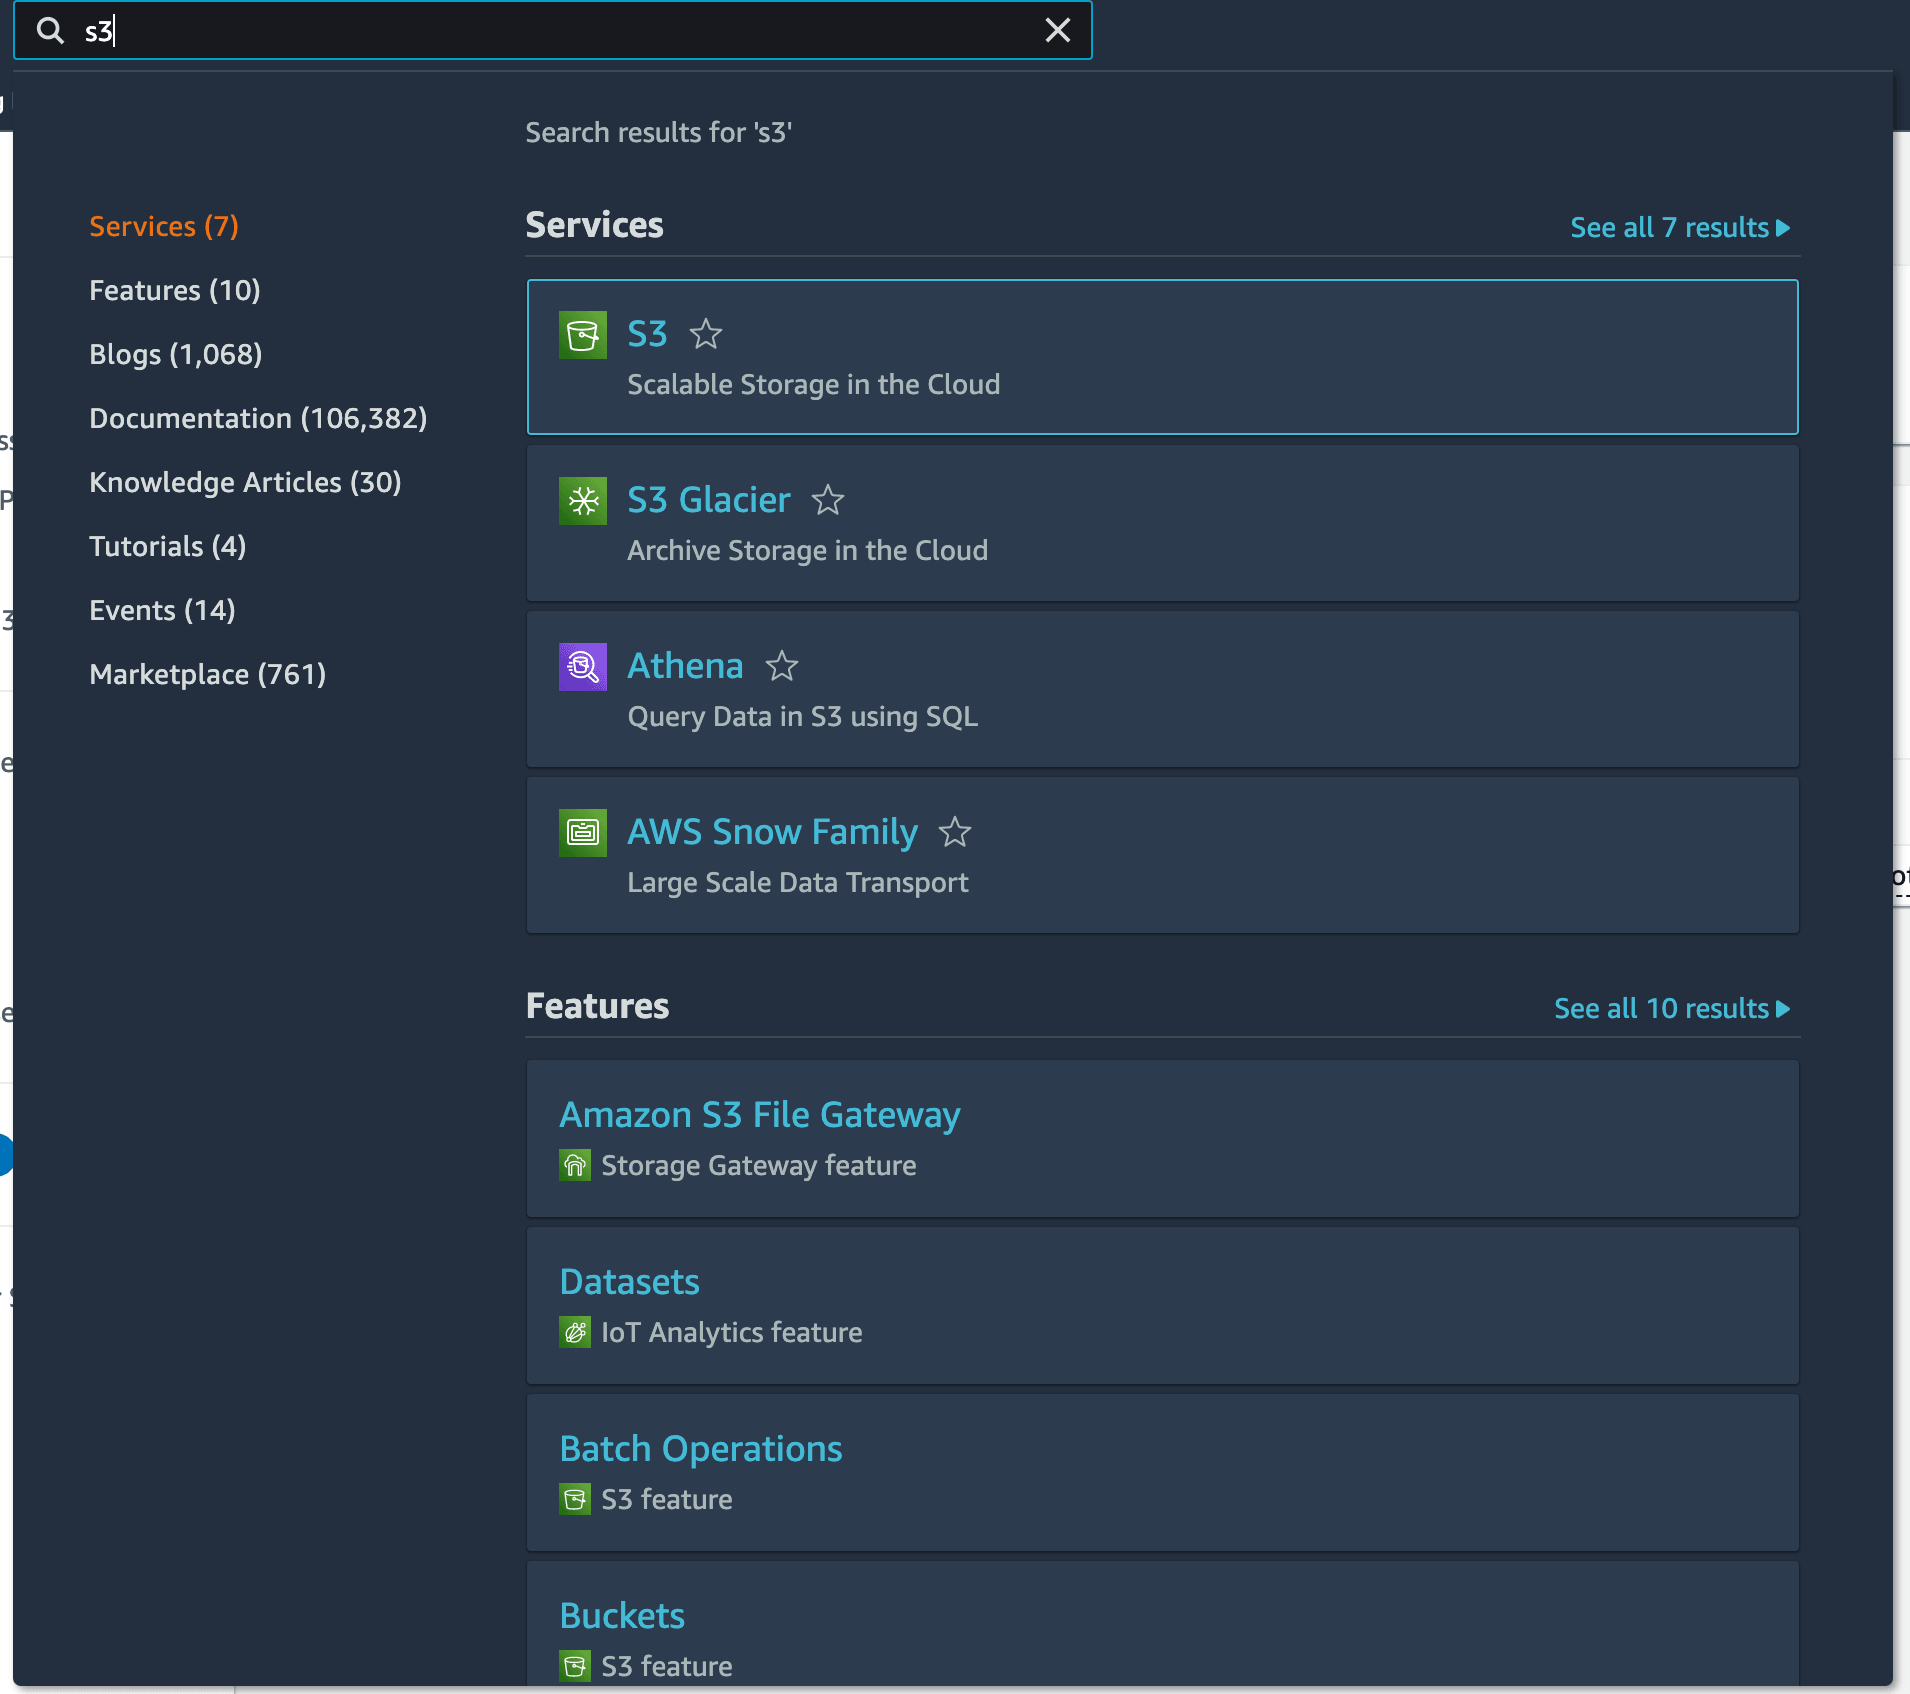1910x1694 pixels.
Task: Star the Athena service as favorite
Action: pyautogui.click(x=782, y=666)
